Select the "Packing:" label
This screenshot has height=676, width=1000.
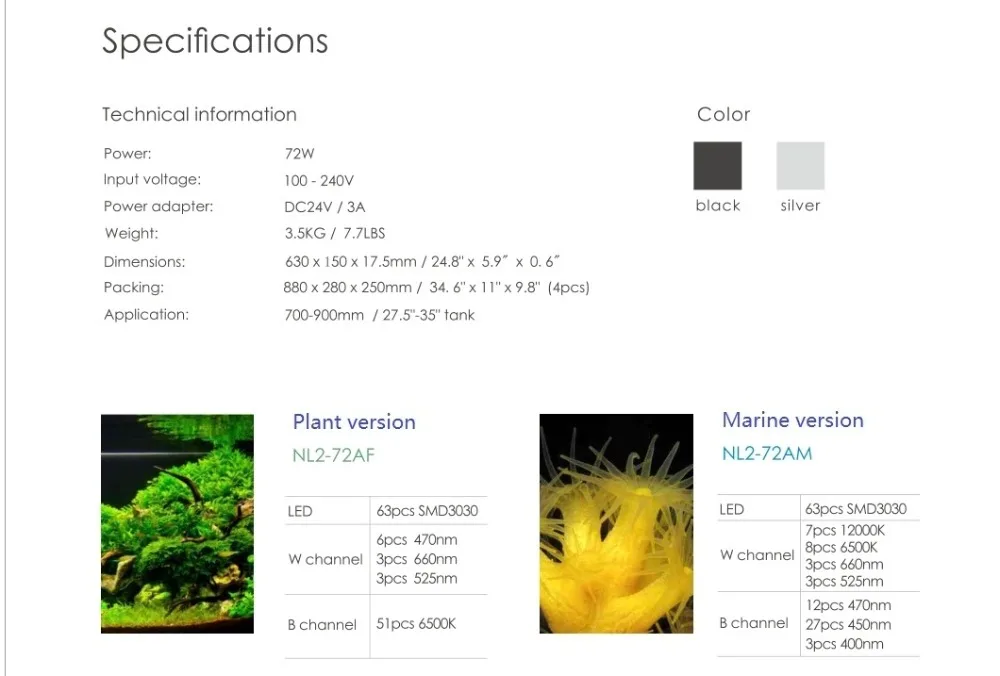[133, 288]
